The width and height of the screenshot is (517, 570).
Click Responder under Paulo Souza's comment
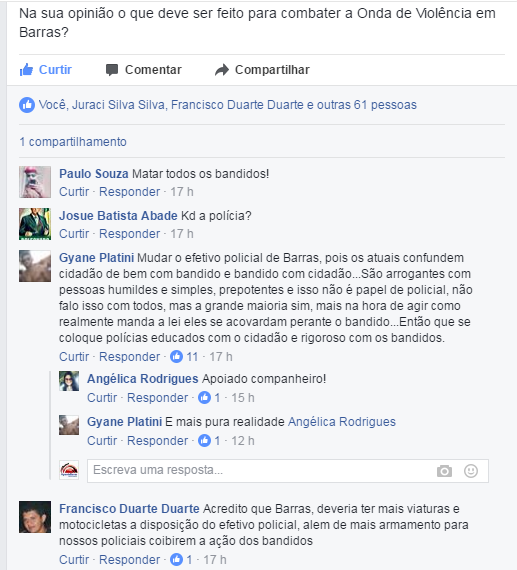click(129, 192)
